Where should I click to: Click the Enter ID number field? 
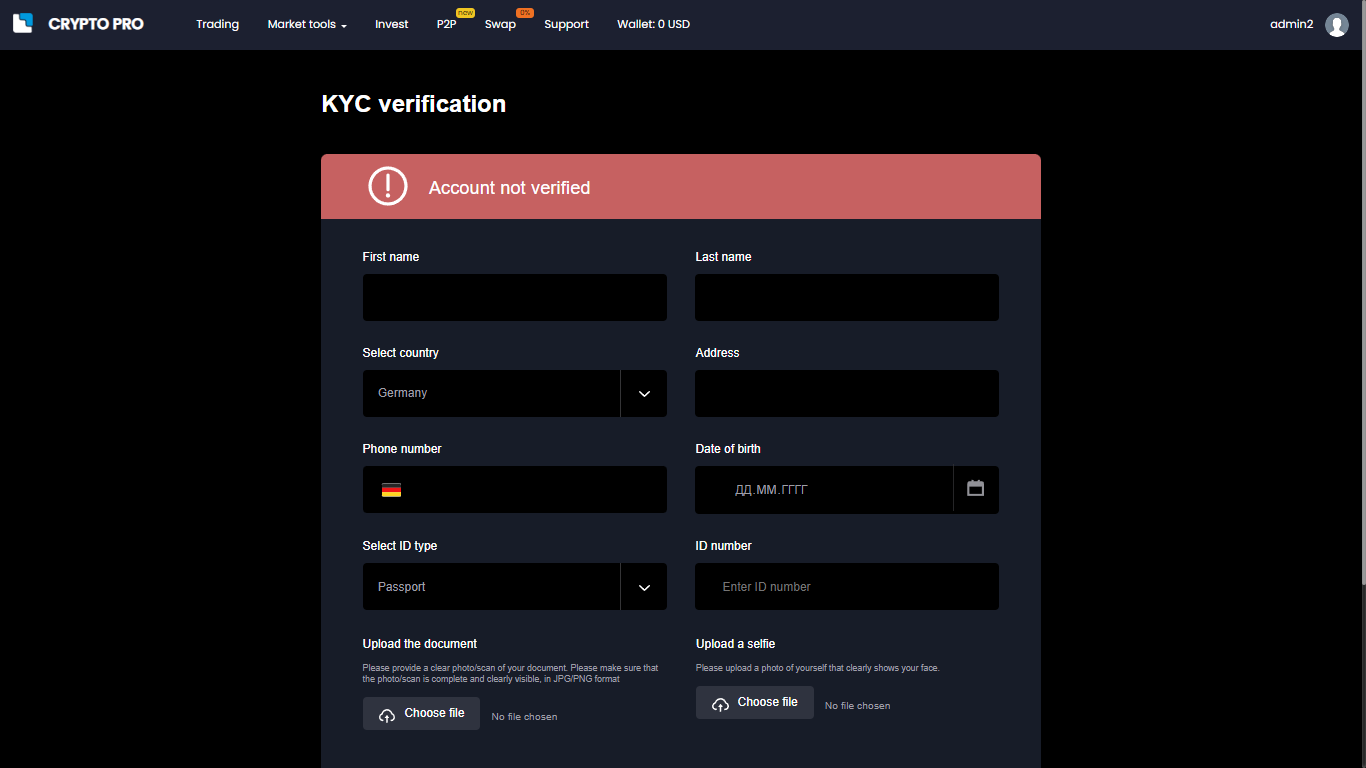[x=846, y=587]
